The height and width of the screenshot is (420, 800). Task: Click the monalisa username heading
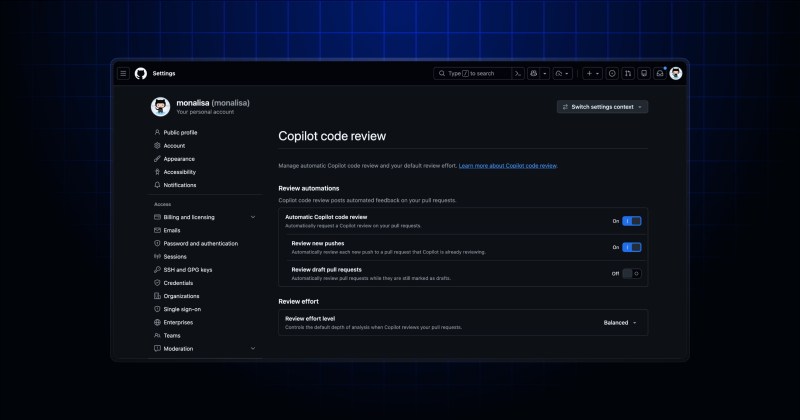[213, 103]
